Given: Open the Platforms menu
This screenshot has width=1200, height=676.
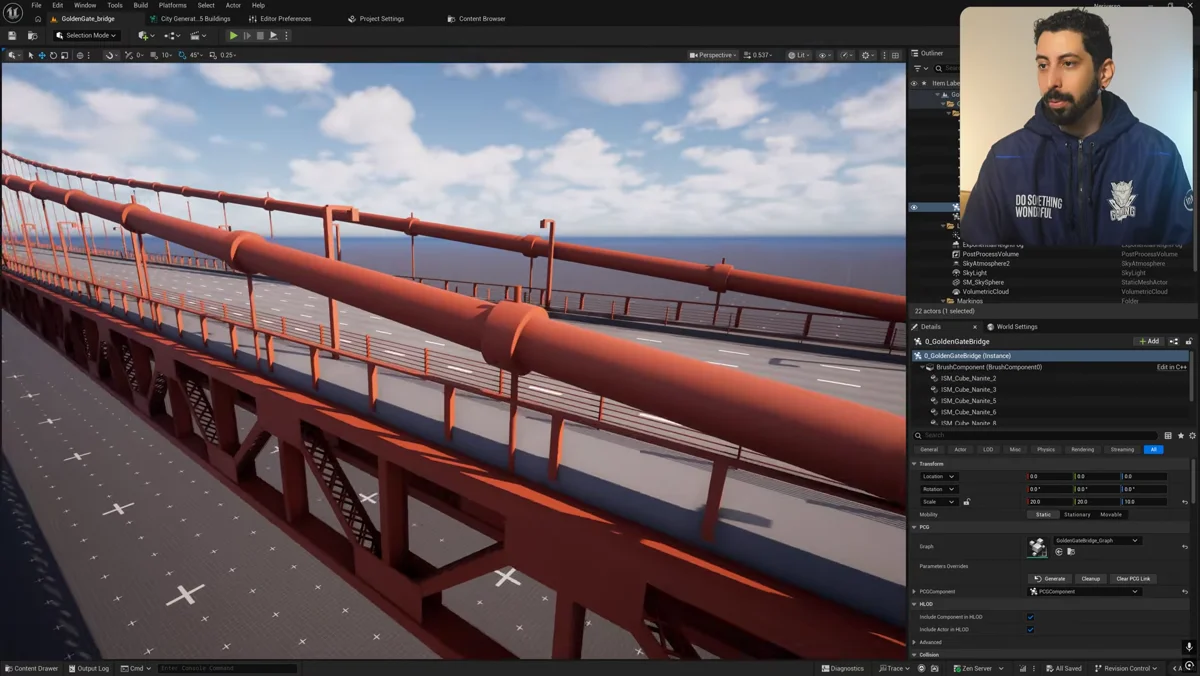Looking at the screenshot, I should (172, 5).
